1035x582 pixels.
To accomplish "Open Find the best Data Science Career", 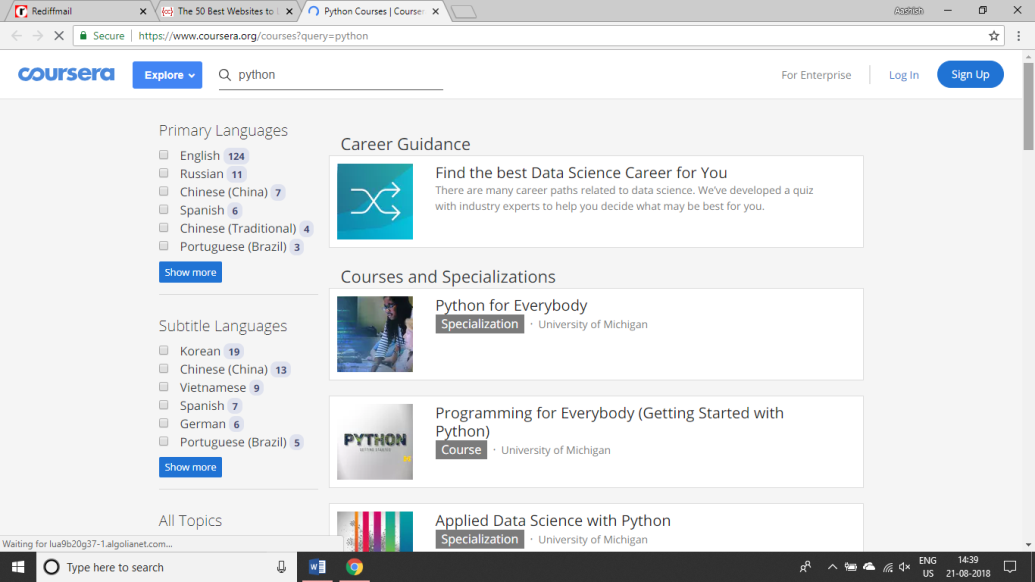I will (581, 173).
